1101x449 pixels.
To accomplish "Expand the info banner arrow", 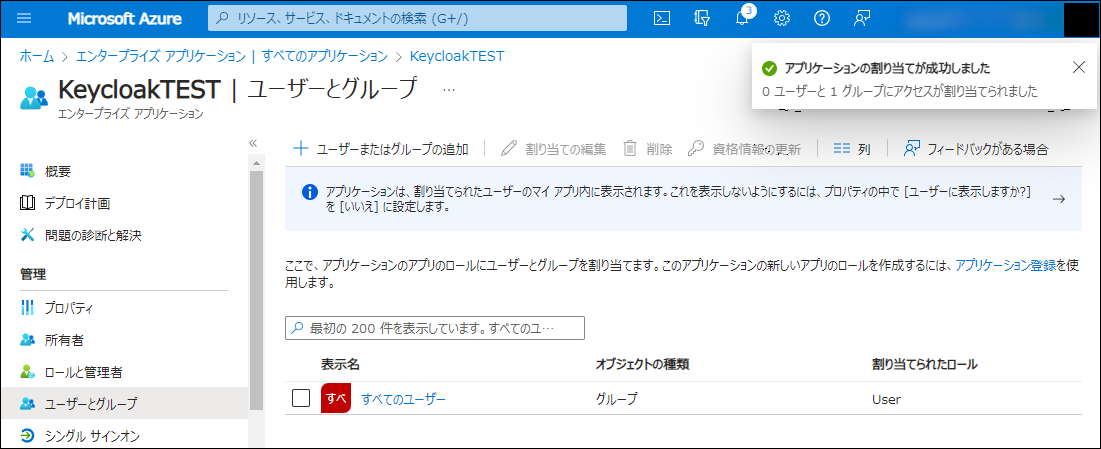I will tap(1059, 199).
